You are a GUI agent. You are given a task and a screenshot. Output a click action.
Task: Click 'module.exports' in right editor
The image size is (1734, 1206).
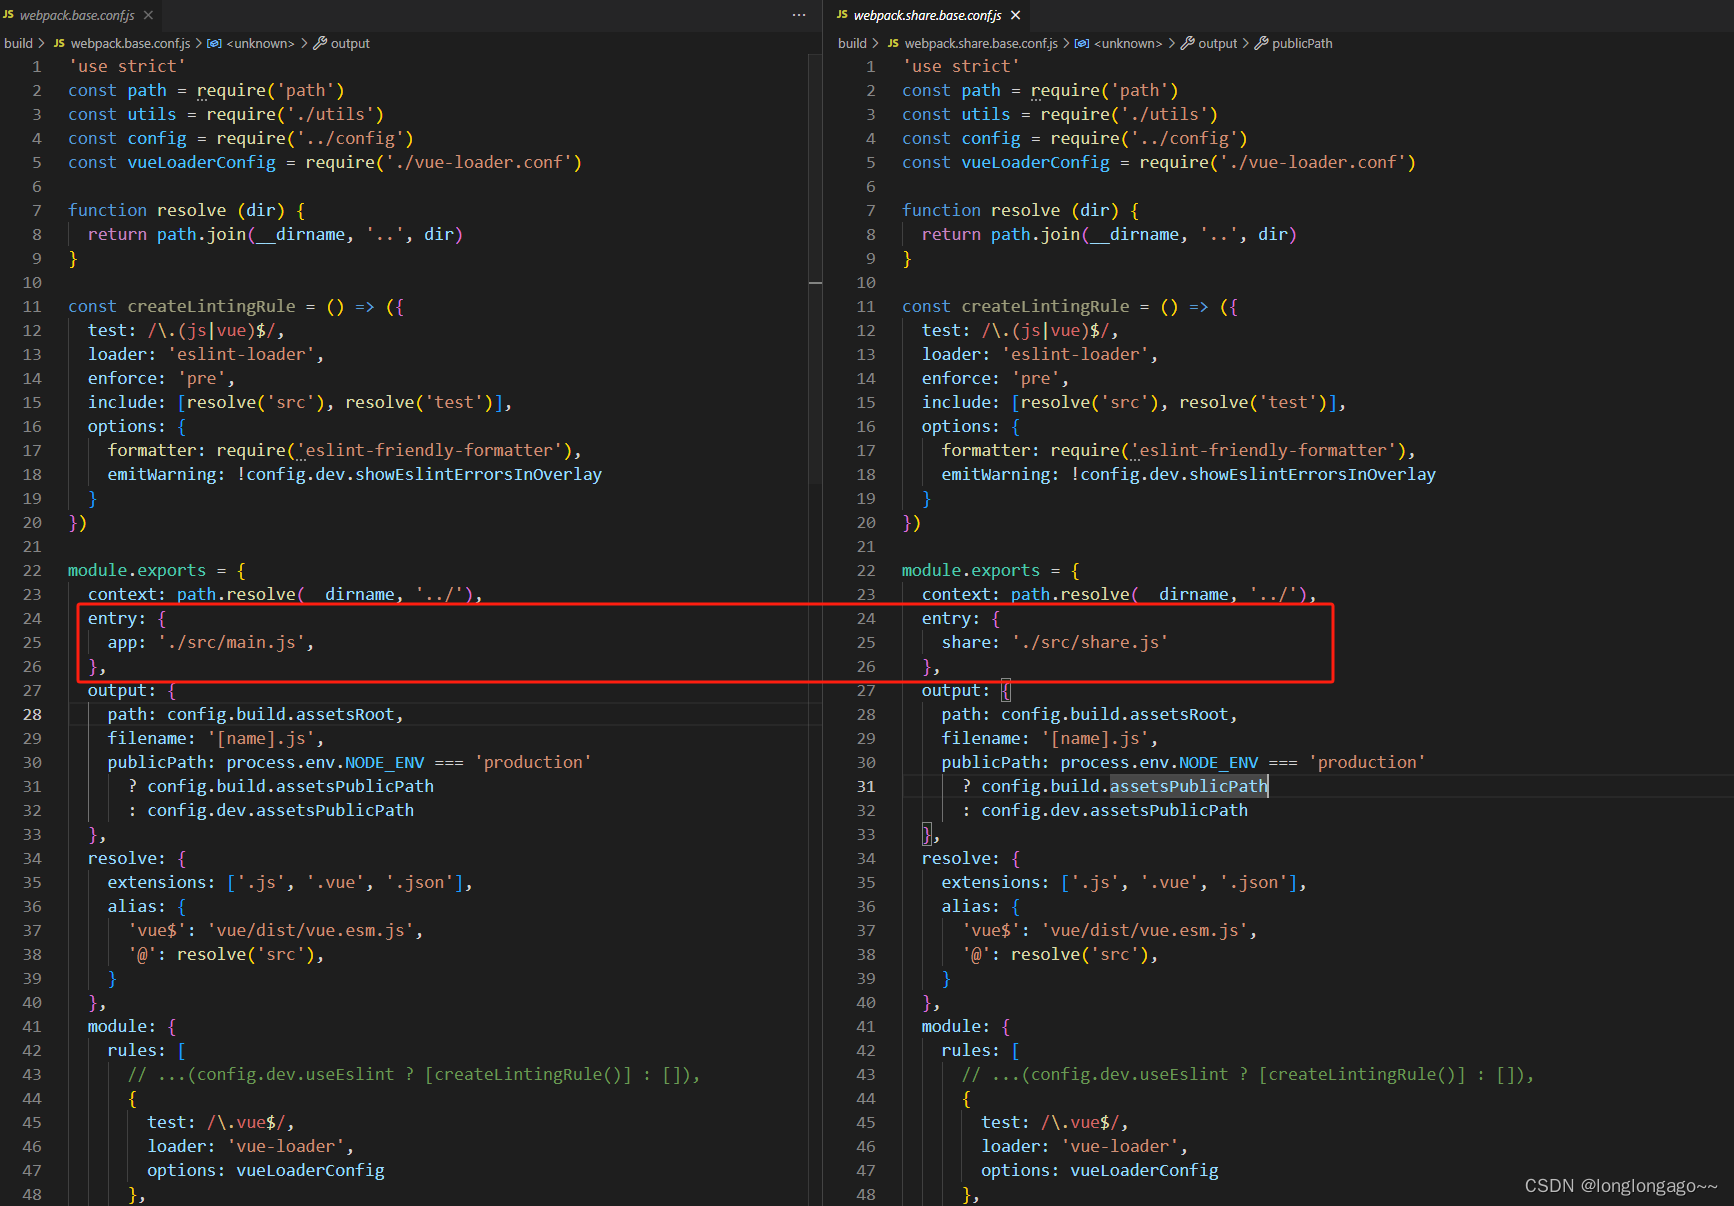971,570
